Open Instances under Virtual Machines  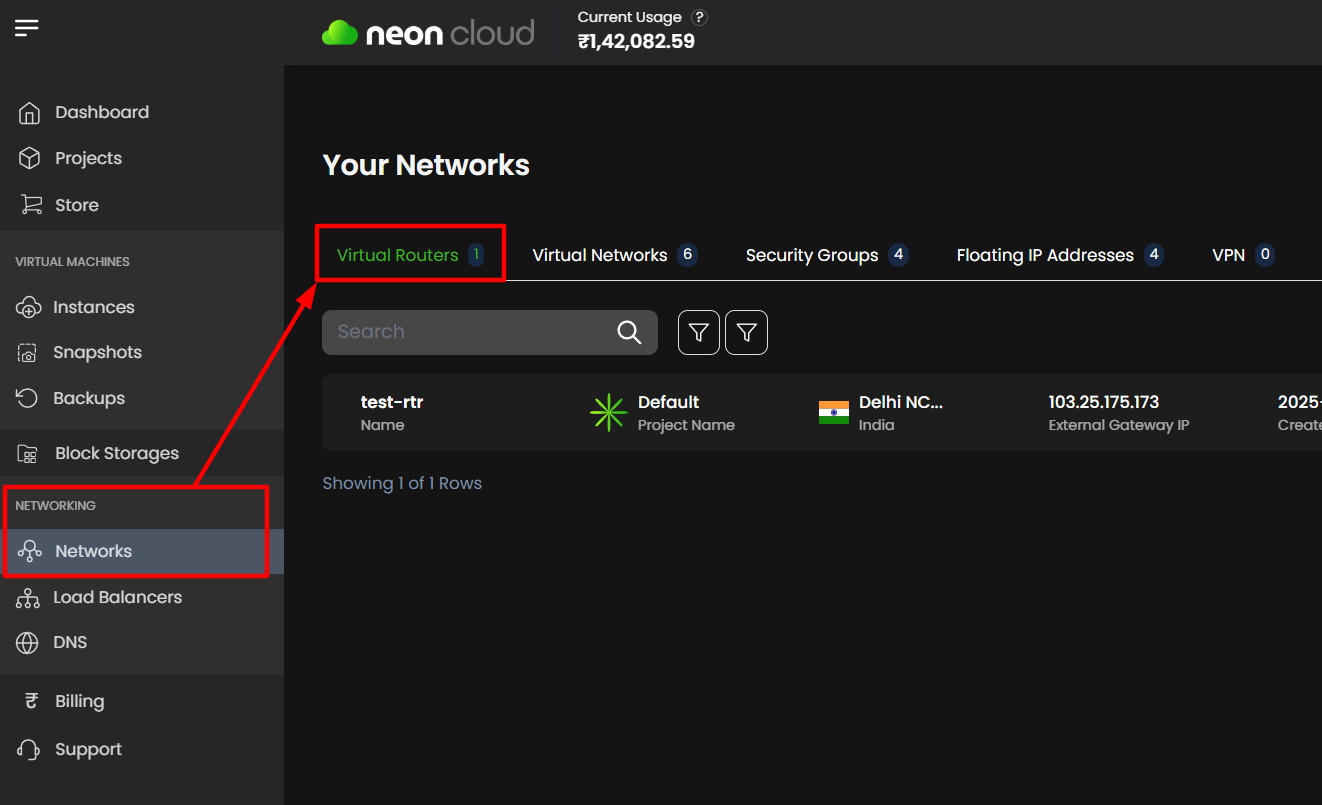pos(93,307)
